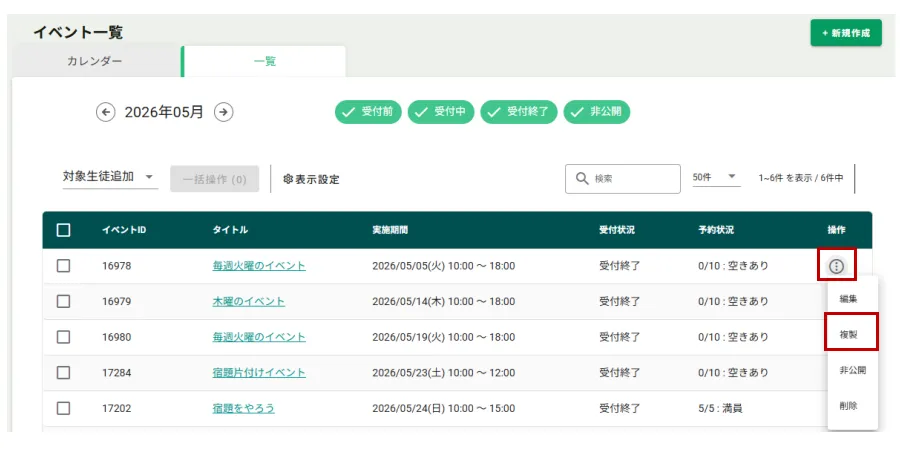Click the 1~6件 を表示 / 6件中 text

pyautogui.click(x=801, y=178)
